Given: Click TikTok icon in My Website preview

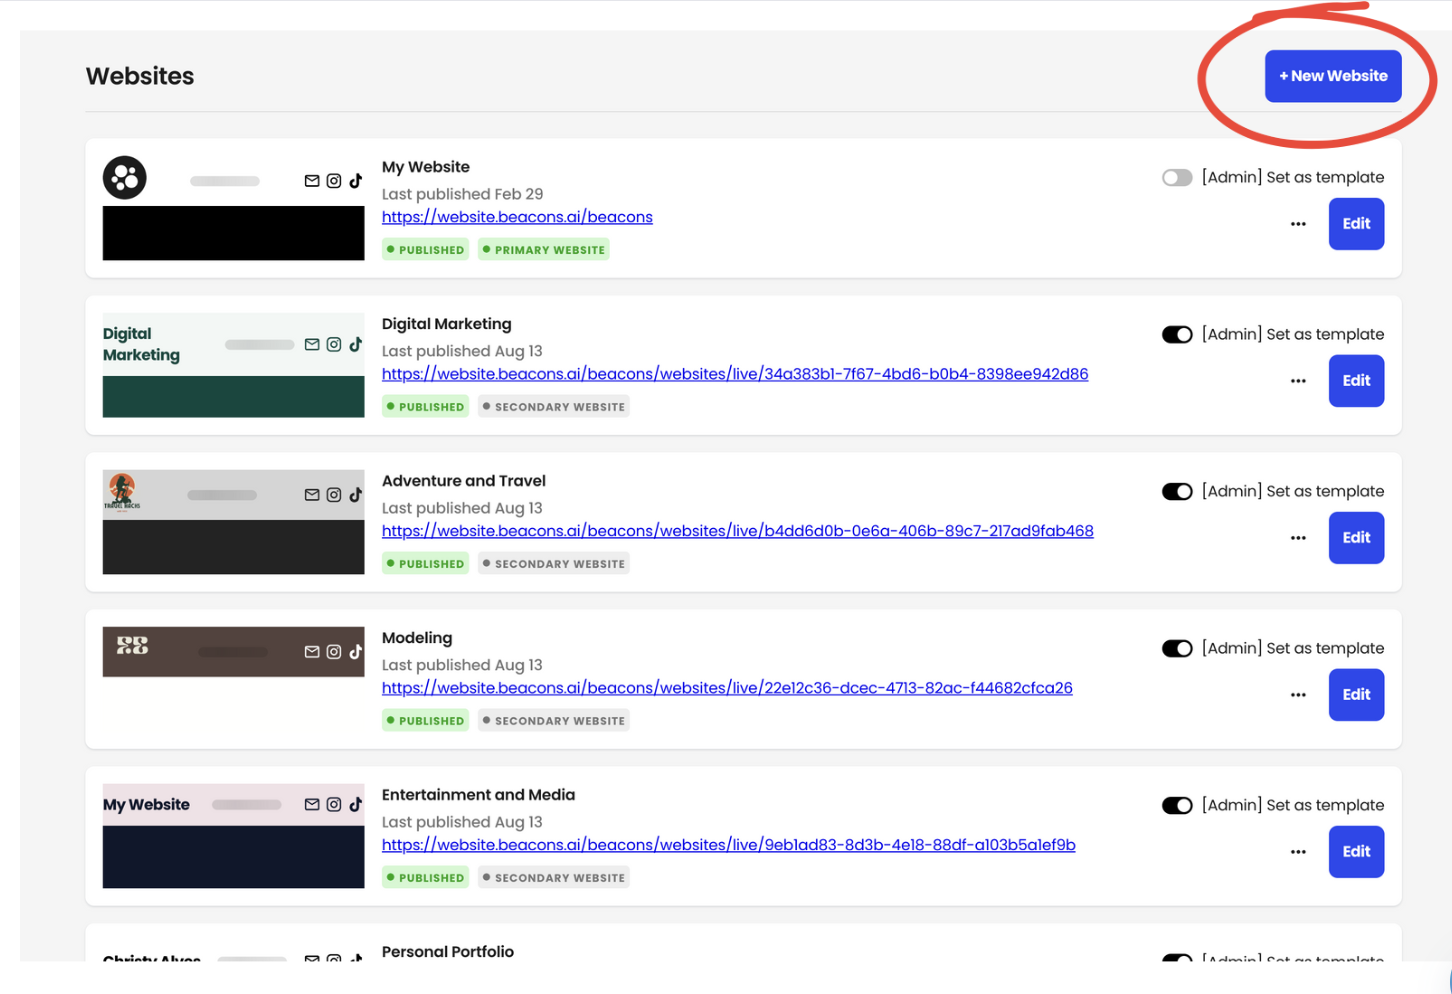Looking at the screenshot, I should tap(356, 181).
